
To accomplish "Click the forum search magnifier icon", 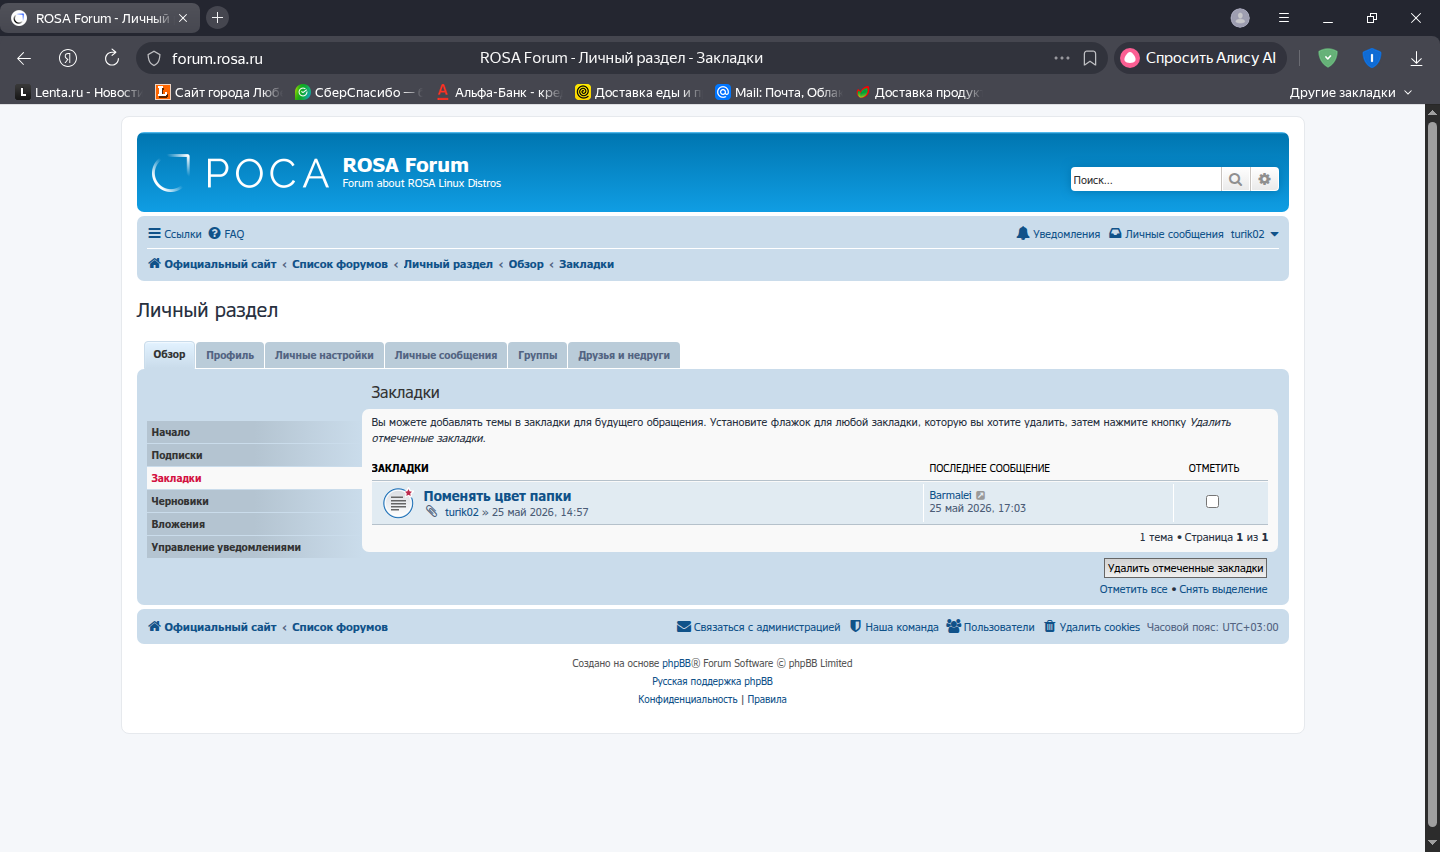I will (x=1235, y=179).
